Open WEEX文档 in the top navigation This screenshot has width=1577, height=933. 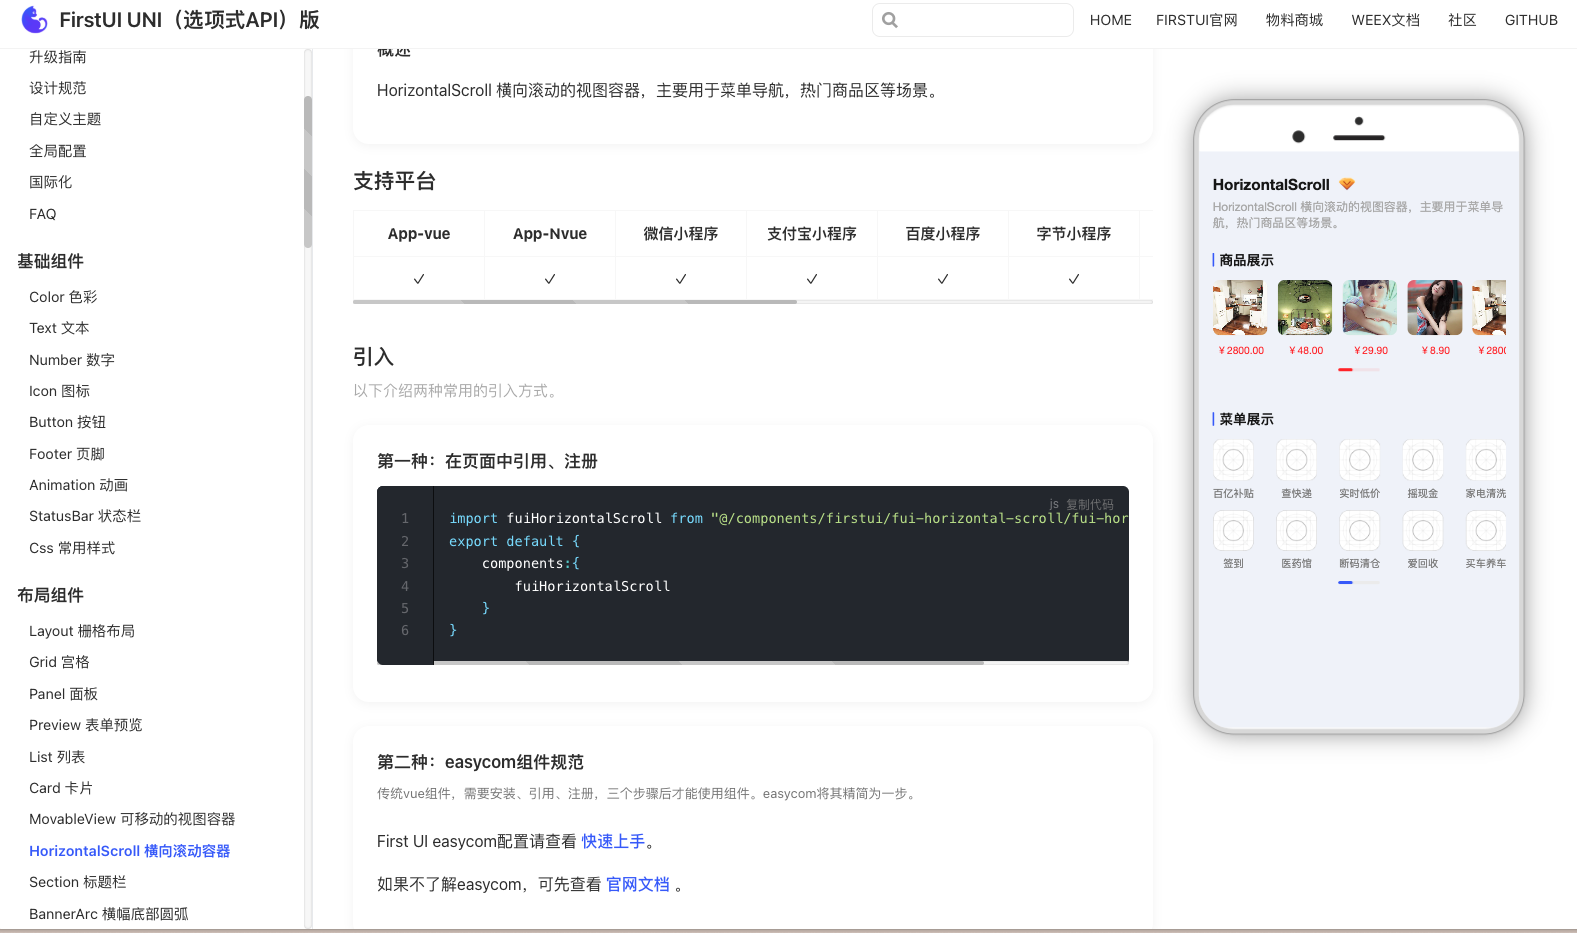pos(1385,20)
